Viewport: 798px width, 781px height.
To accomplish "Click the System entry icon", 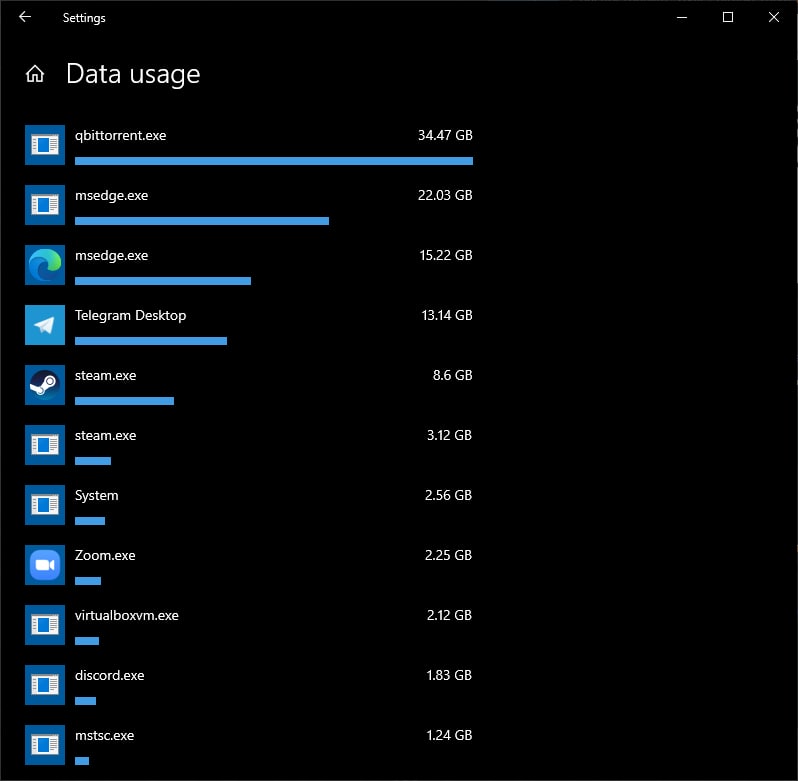I will 44,505.
